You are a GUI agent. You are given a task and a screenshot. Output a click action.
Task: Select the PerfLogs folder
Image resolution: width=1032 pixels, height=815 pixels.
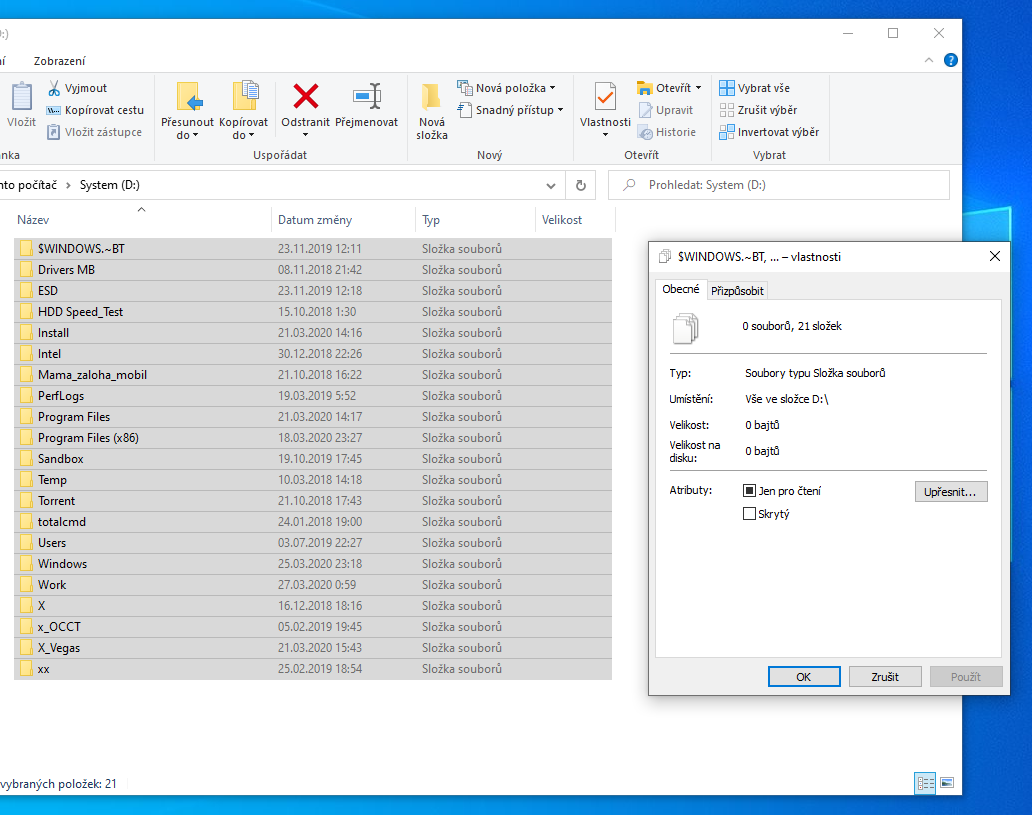coord(313,396)
